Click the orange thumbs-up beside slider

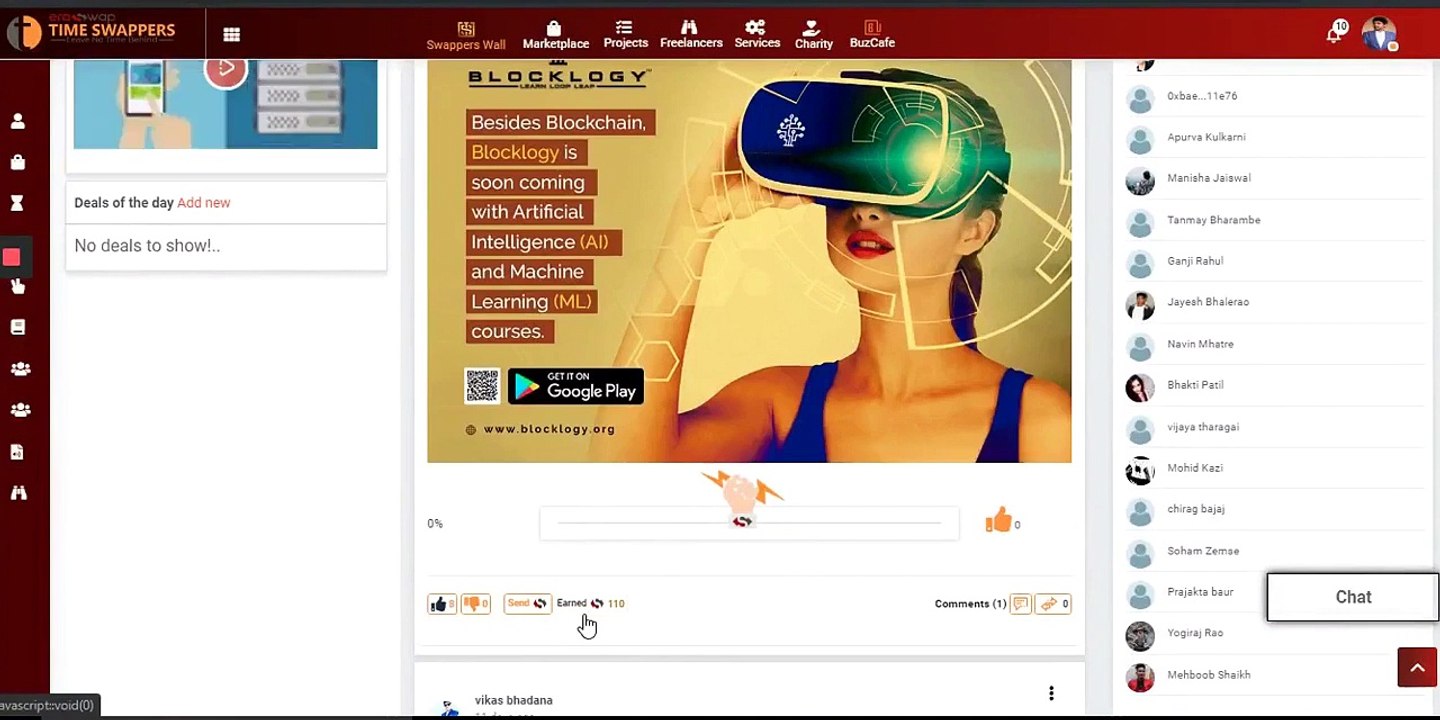click(x=998, y=521)
